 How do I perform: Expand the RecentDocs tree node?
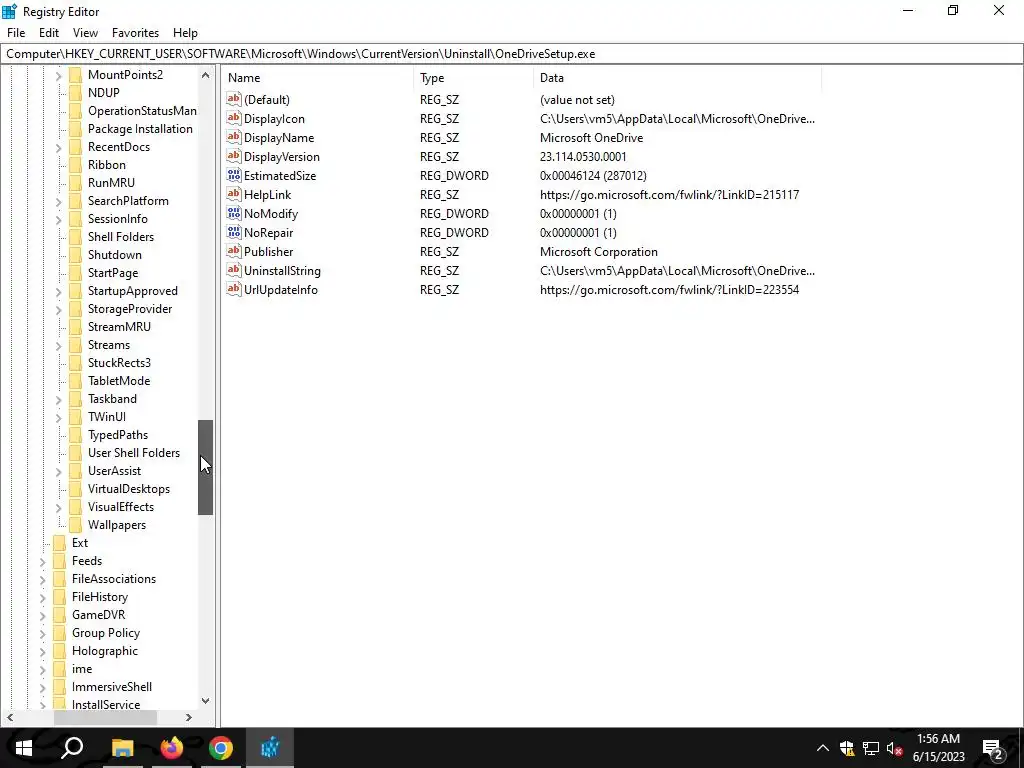(58, 147)
